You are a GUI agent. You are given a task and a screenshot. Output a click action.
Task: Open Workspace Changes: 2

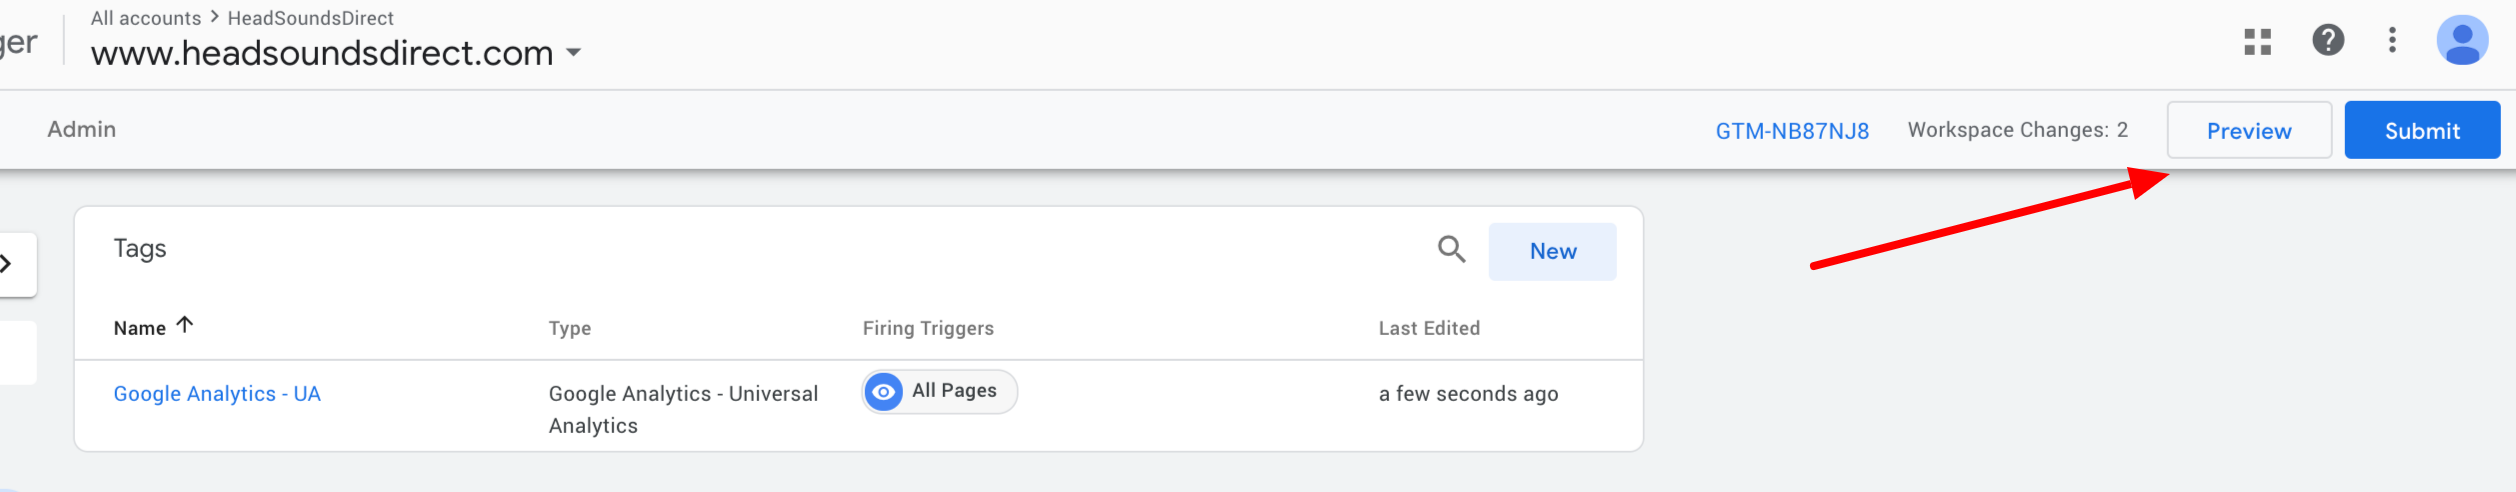pos(2017,130)
